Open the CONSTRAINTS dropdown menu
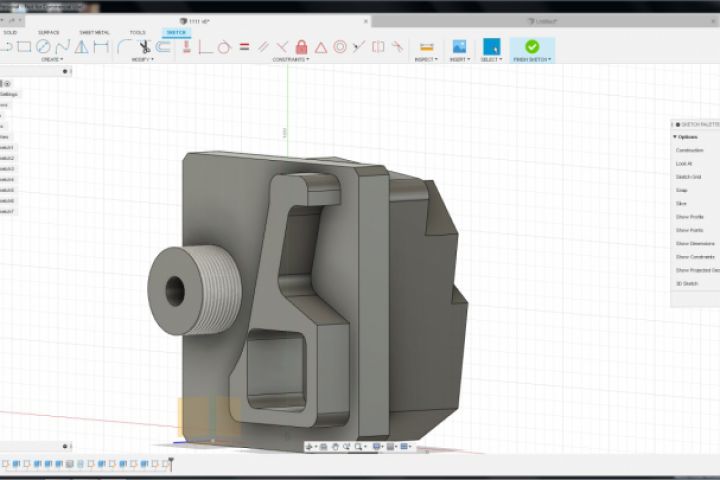 [291, 59]
